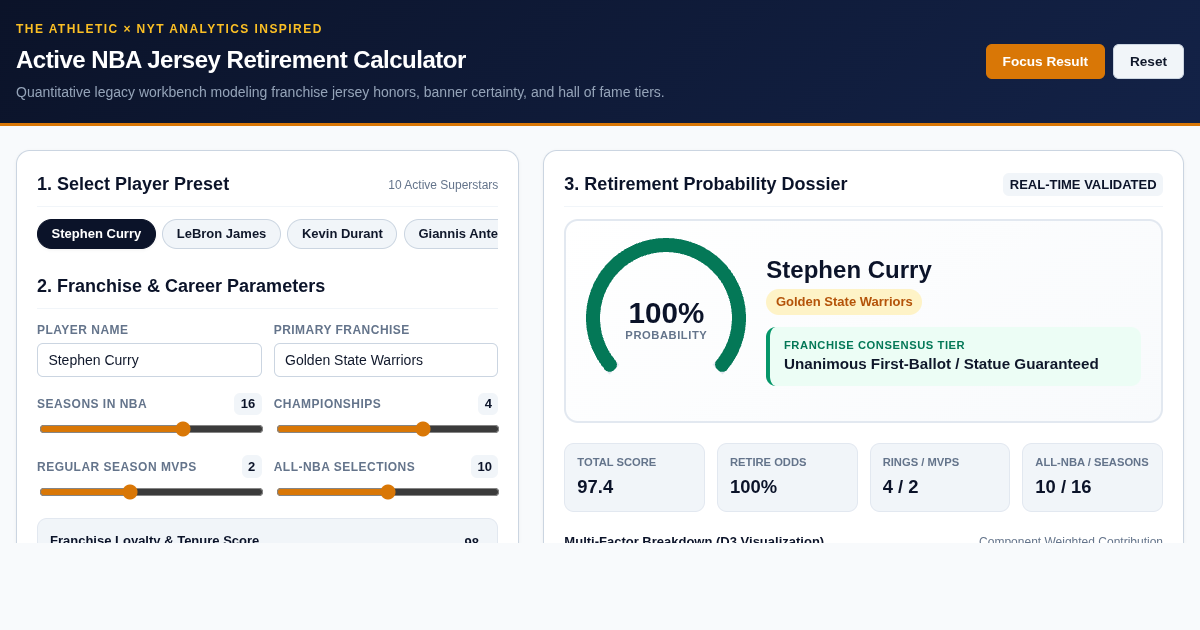Click the Regular Season MVPs value 2

(252, 467)
